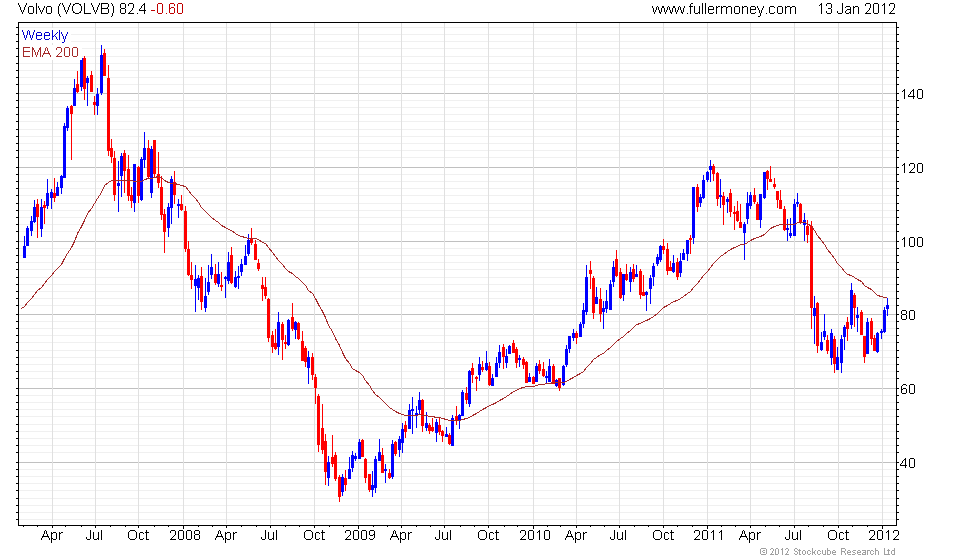Click the date '13 Jan 2012'
Screen dimensions: 980x560
[856, 9]
